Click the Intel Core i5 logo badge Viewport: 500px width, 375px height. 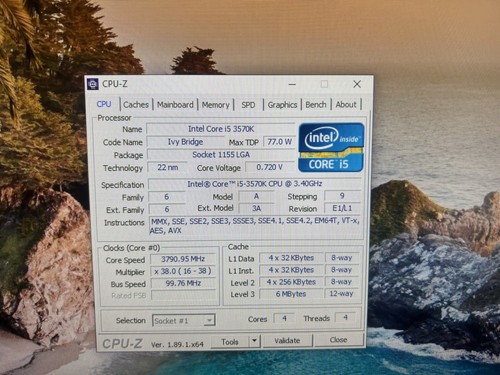[331, 147]
